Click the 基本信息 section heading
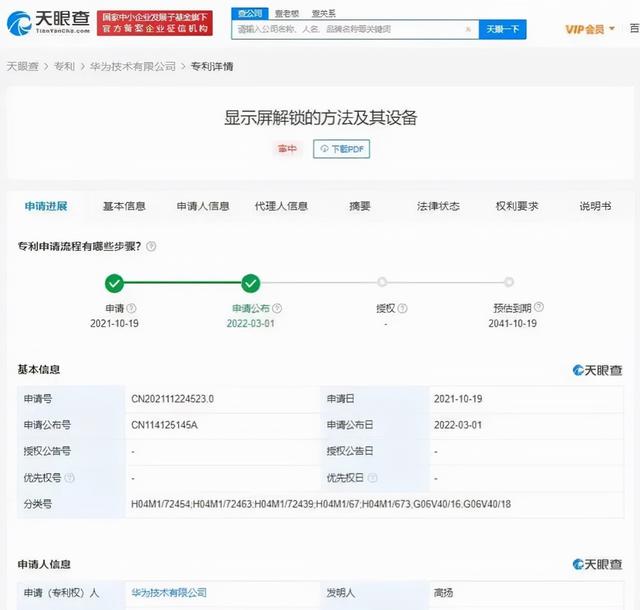Screen dimensions: 640x610 coord(39,370)
